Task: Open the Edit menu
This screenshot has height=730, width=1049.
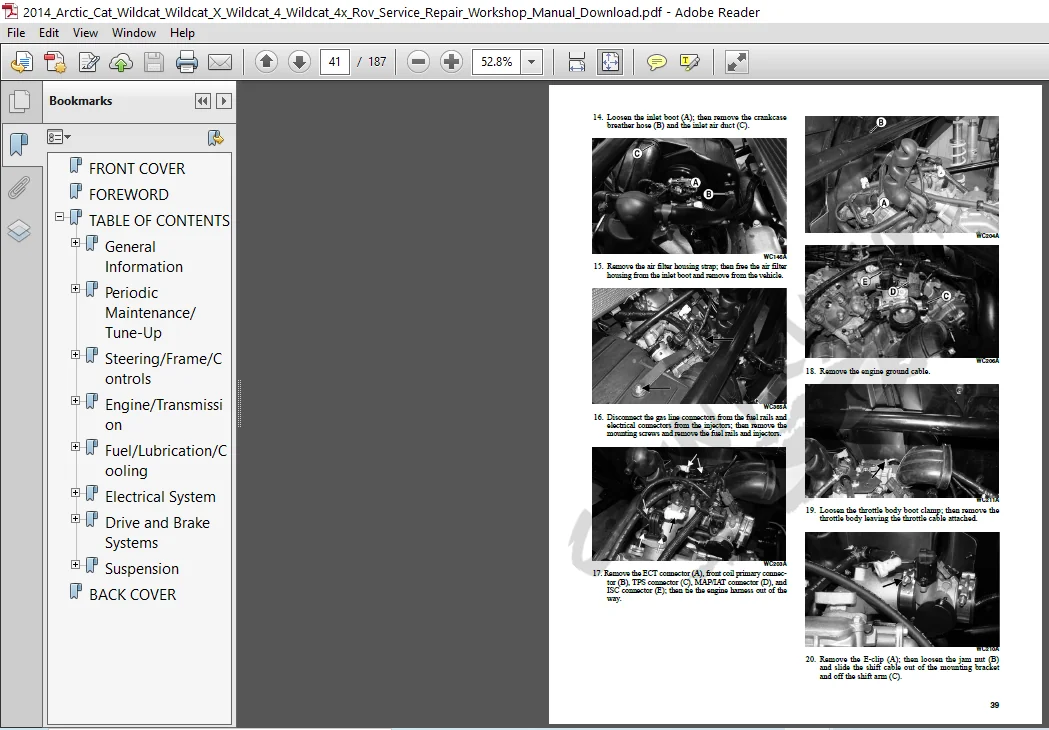Action: [x=49, y=33]
